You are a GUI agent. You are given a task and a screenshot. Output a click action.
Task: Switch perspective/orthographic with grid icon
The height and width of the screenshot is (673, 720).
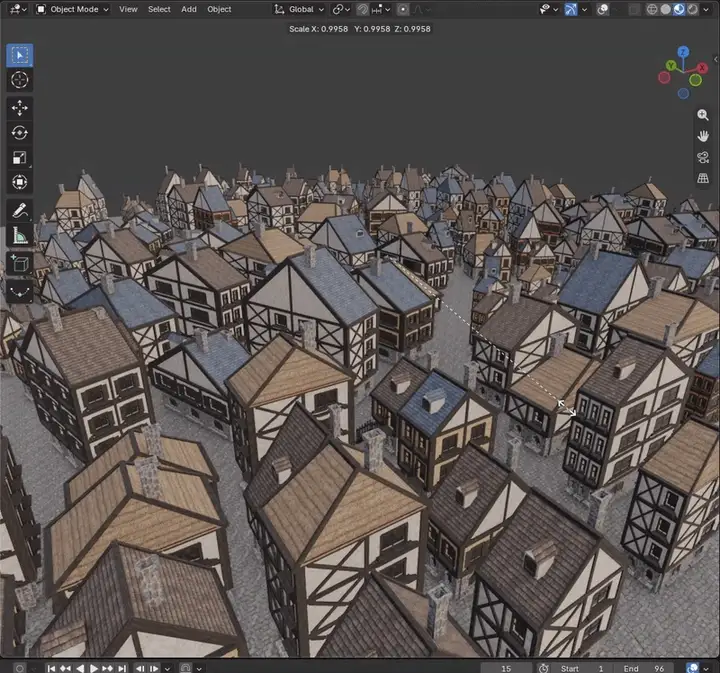coord(703,178)
